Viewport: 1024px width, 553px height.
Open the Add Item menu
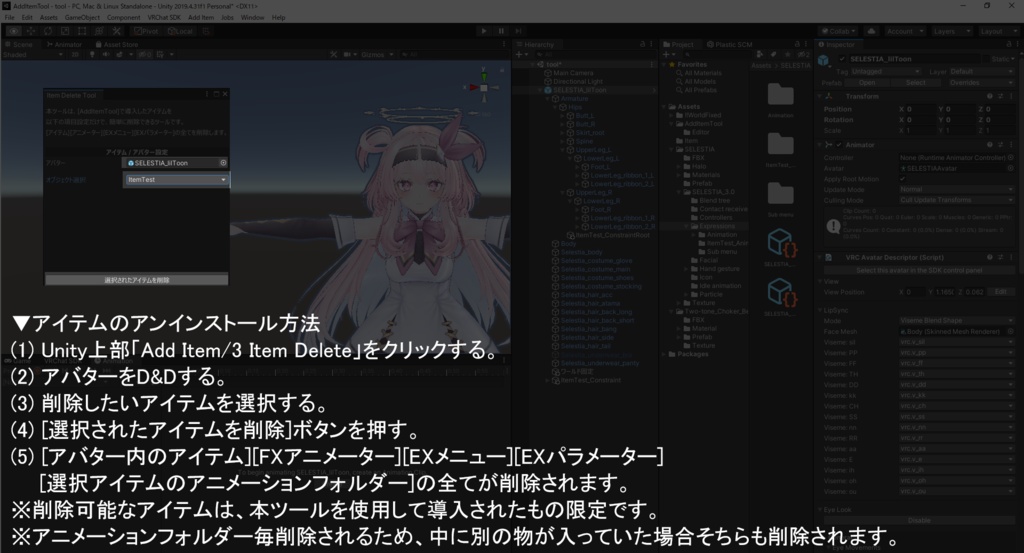click(x=201, y=18)
